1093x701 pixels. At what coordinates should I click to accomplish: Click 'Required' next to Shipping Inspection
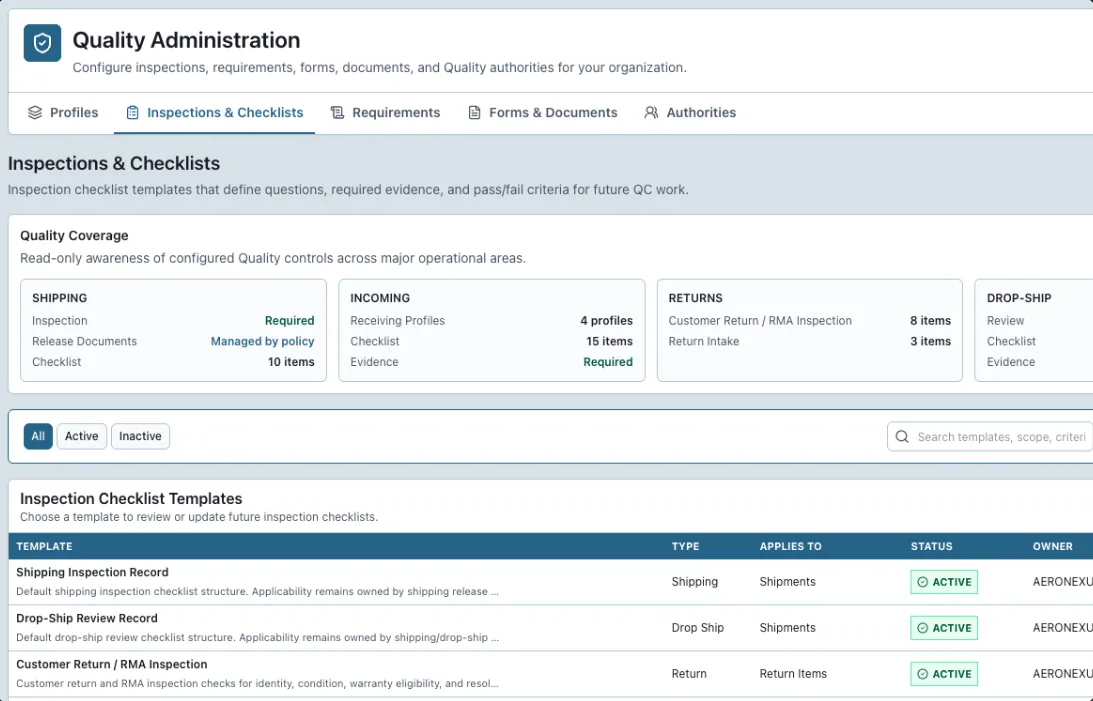[x=289, y=321]
